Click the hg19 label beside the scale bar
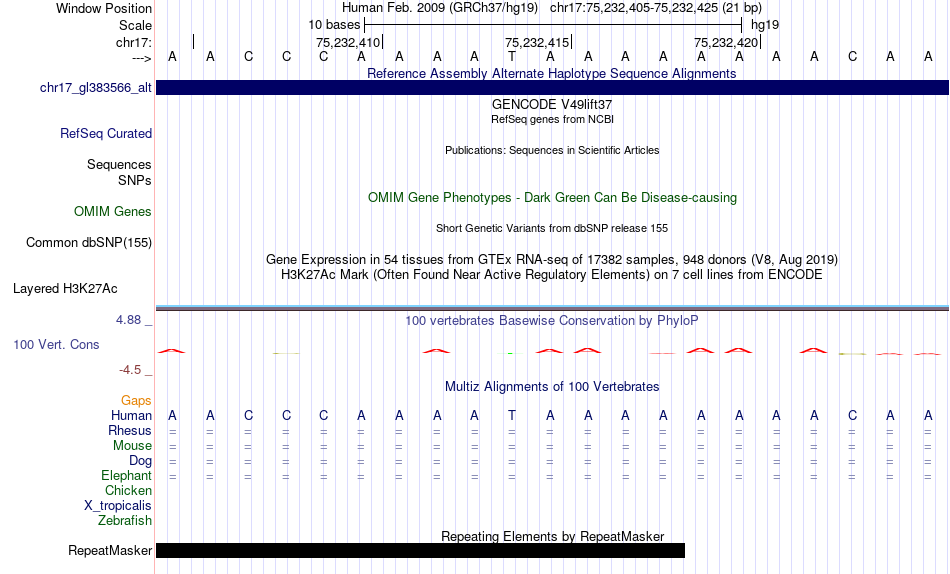950x574 pixels. (765, 25)
